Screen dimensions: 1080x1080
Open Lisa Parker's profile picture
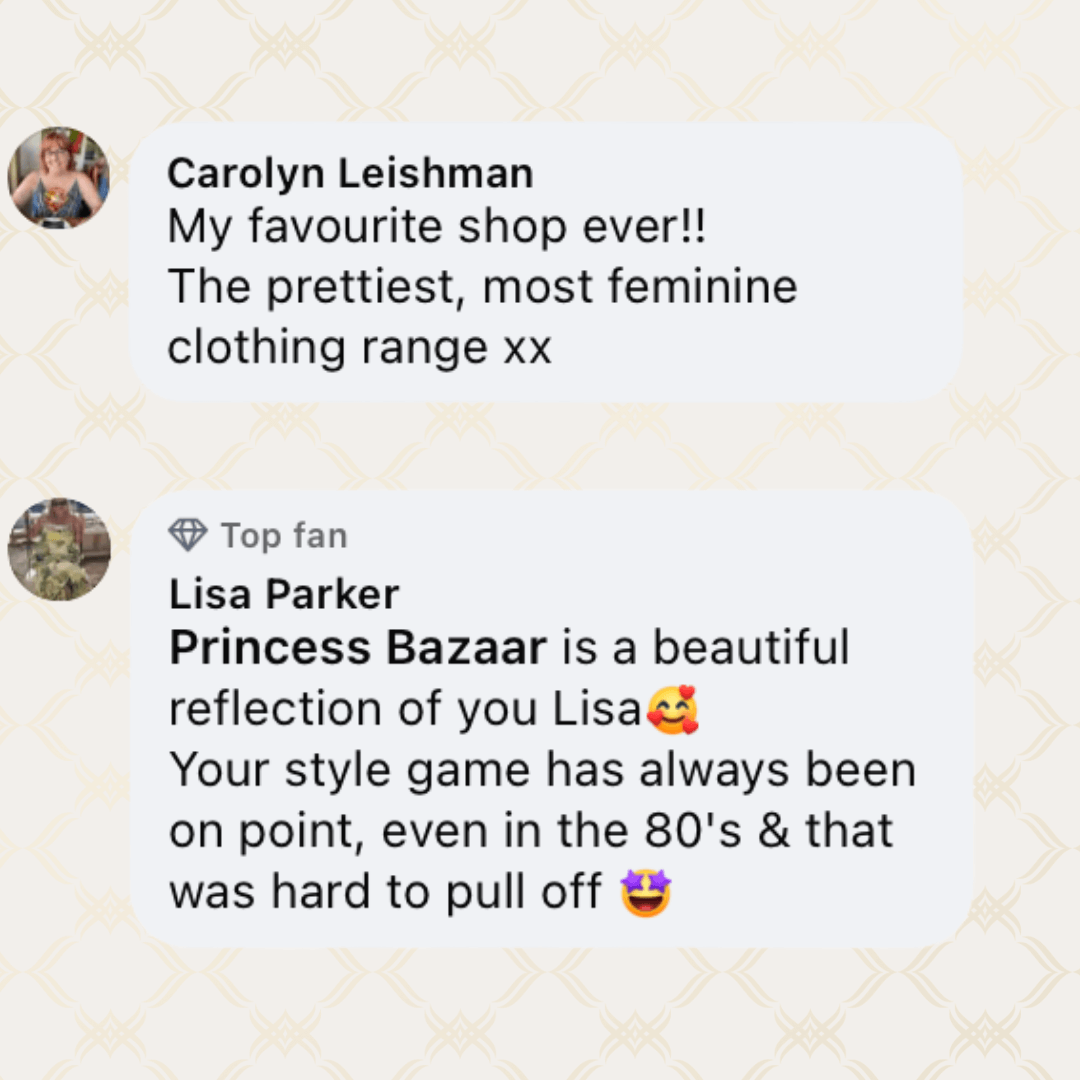tap(59, 549)
